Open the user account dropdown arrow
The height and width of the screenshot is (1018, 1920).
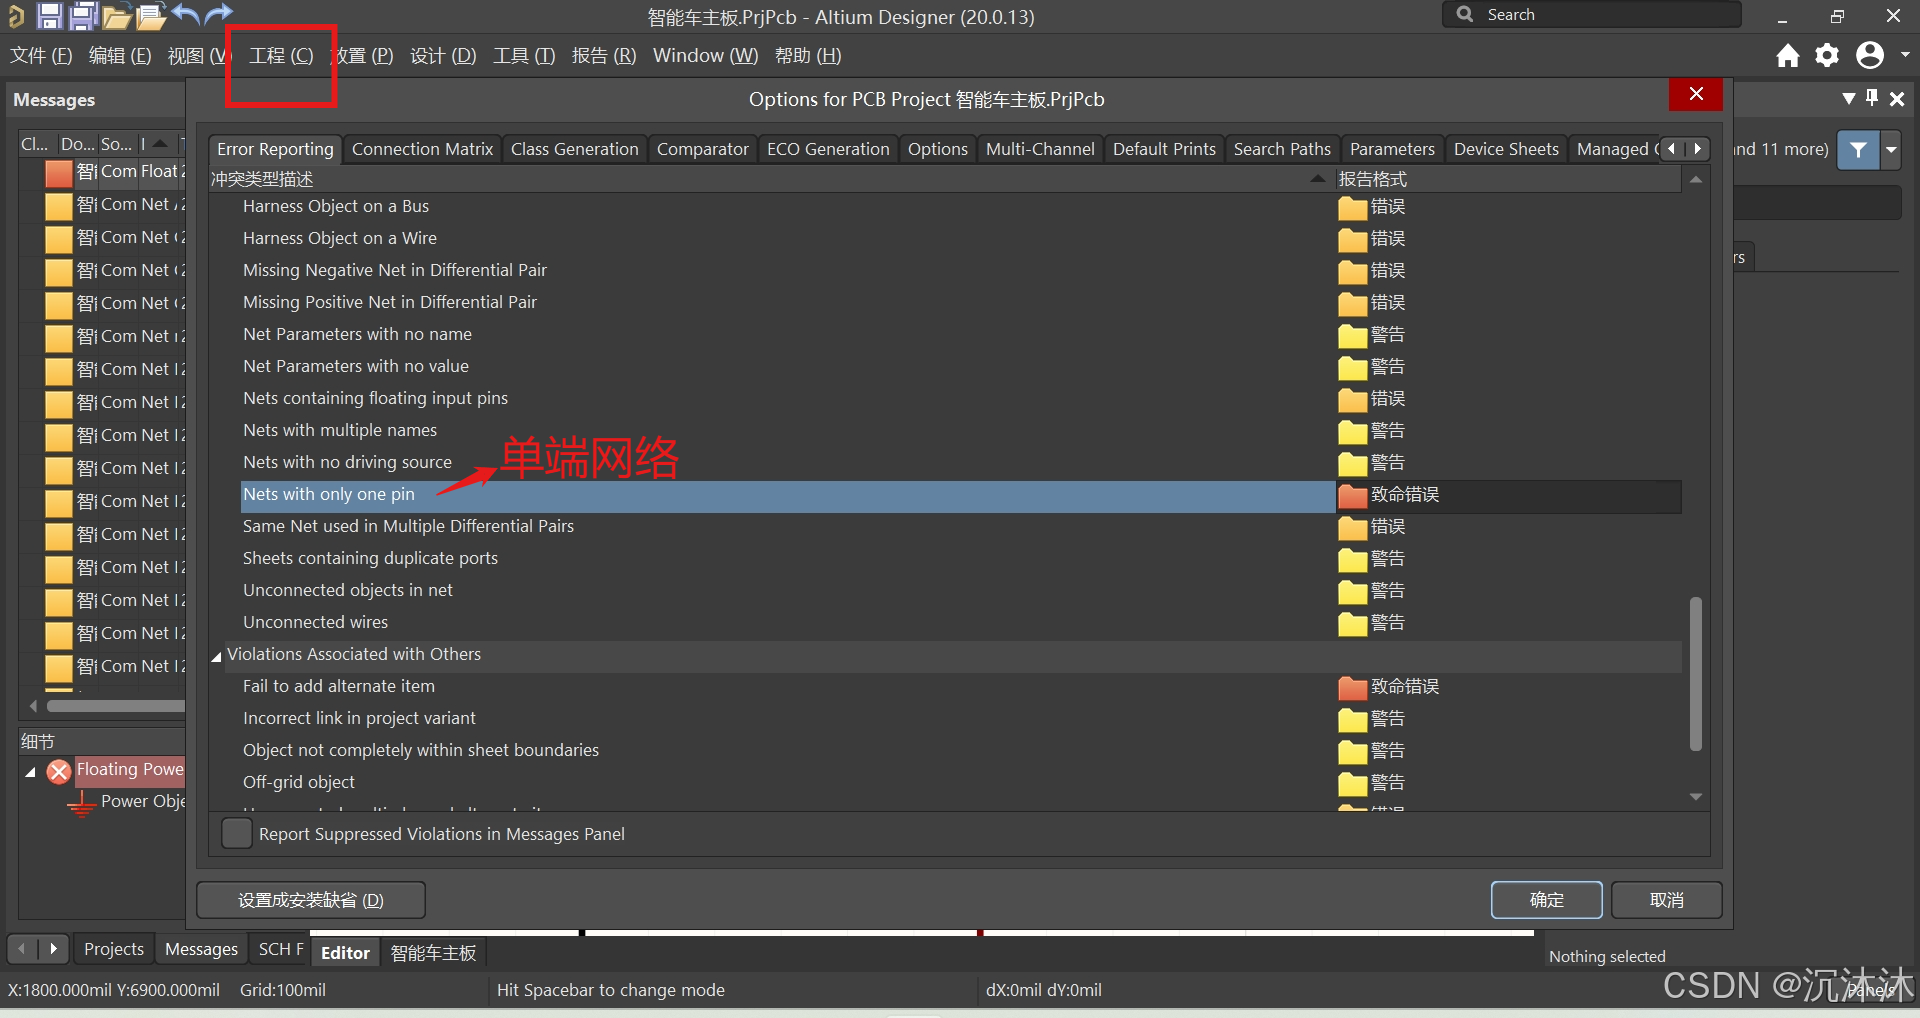click(x=1905, y=55)
